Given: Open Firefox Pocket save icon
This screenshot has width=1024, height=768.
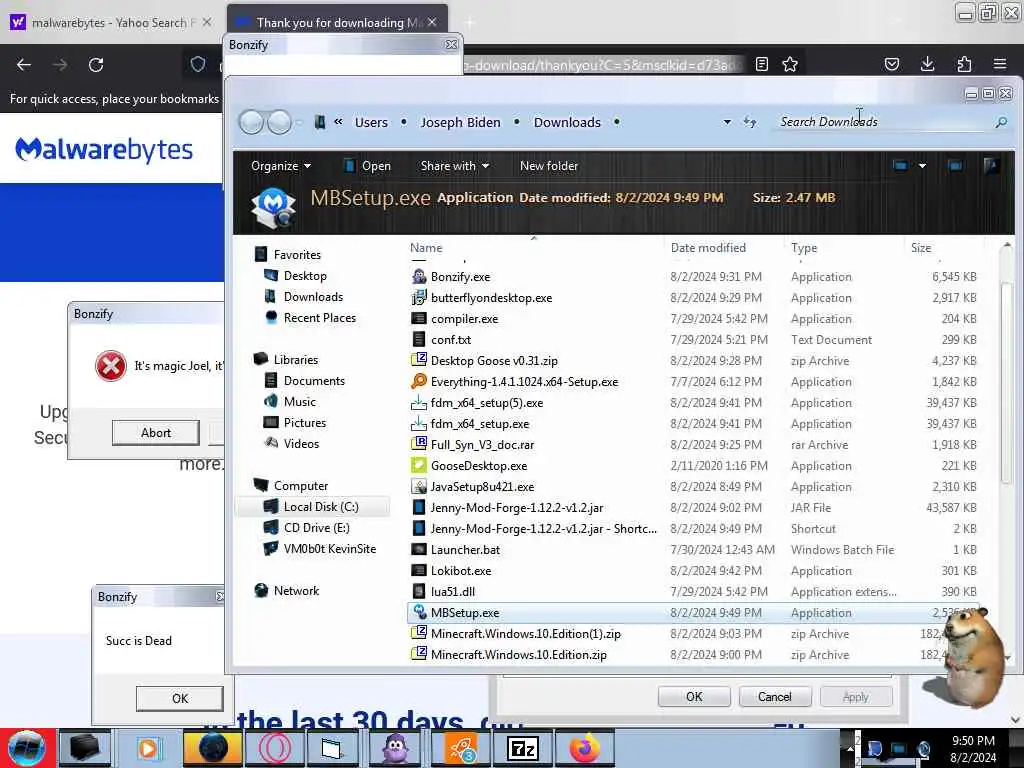Looking at the screenshot, I should coord(892,64).
